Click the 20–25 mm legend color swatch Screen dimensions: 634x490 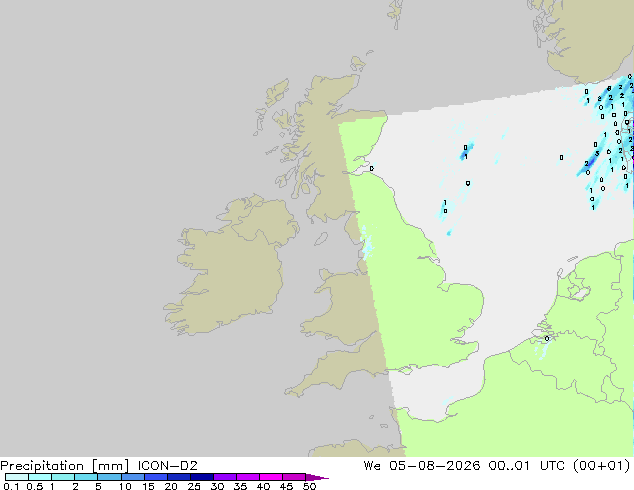(x=178, y=477)
